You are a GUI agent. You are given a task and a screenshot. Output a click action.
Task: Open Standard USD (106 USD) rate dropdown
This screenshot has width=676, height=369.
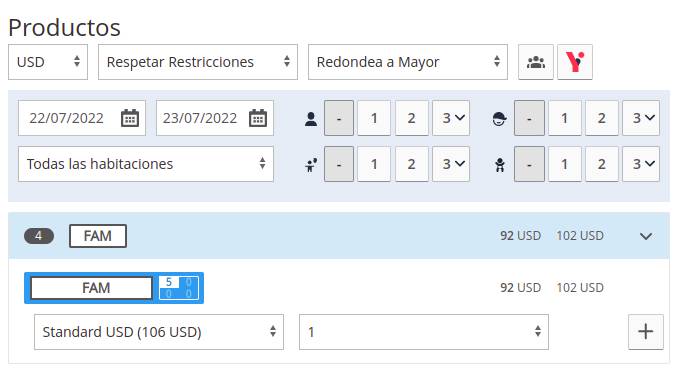(159, 332)
